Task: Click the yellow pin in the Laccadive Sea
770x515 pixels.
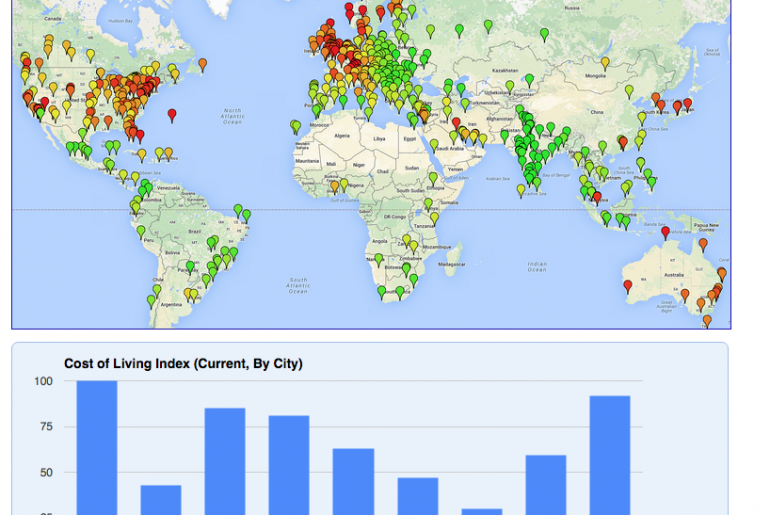Action: (x=521, y=189)
